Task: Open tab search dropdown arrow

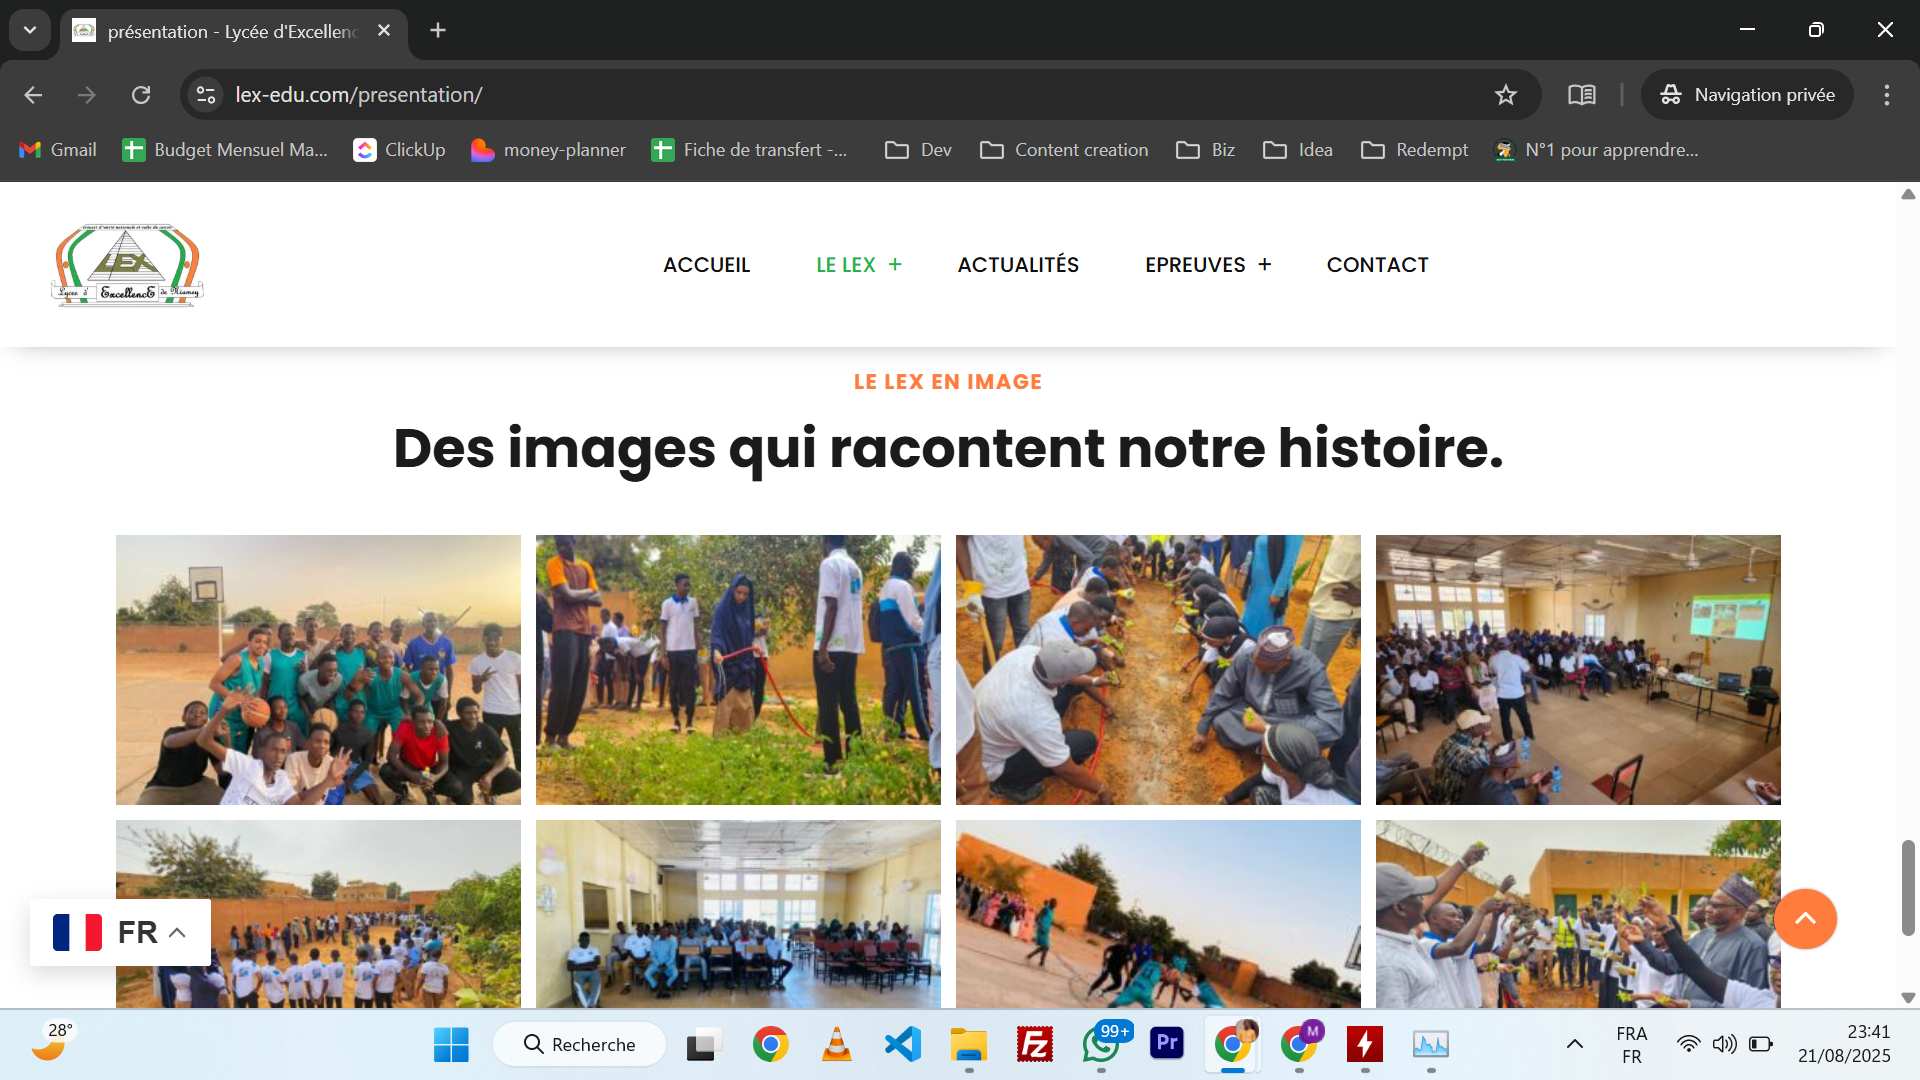Action: point(30,30)
